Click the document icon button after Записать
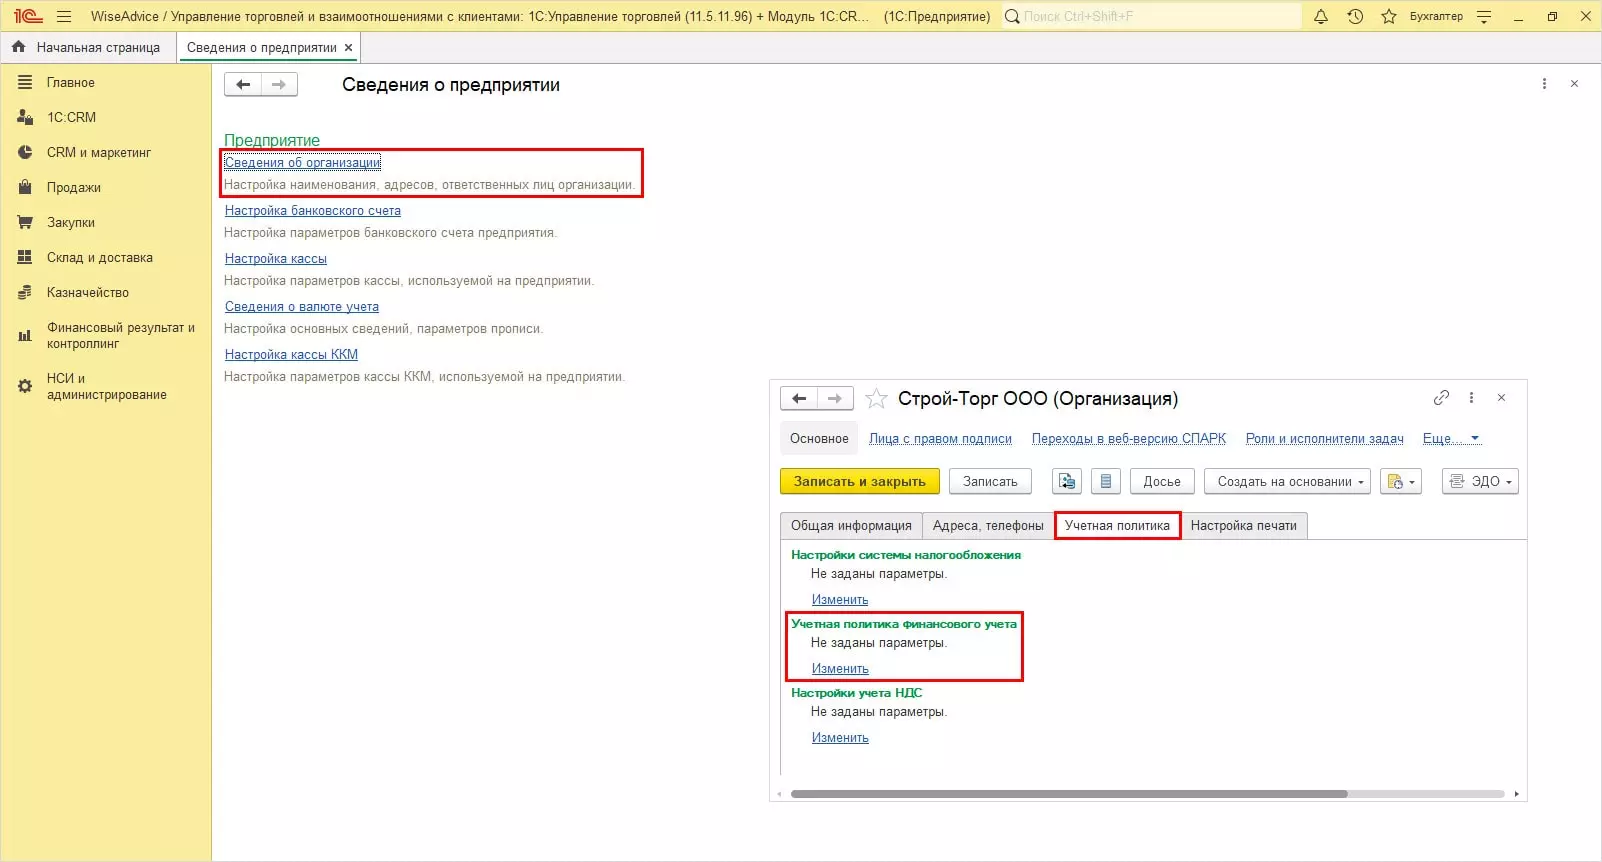The height and width of the screenshot is (862, 1602). click(1067, 481)
